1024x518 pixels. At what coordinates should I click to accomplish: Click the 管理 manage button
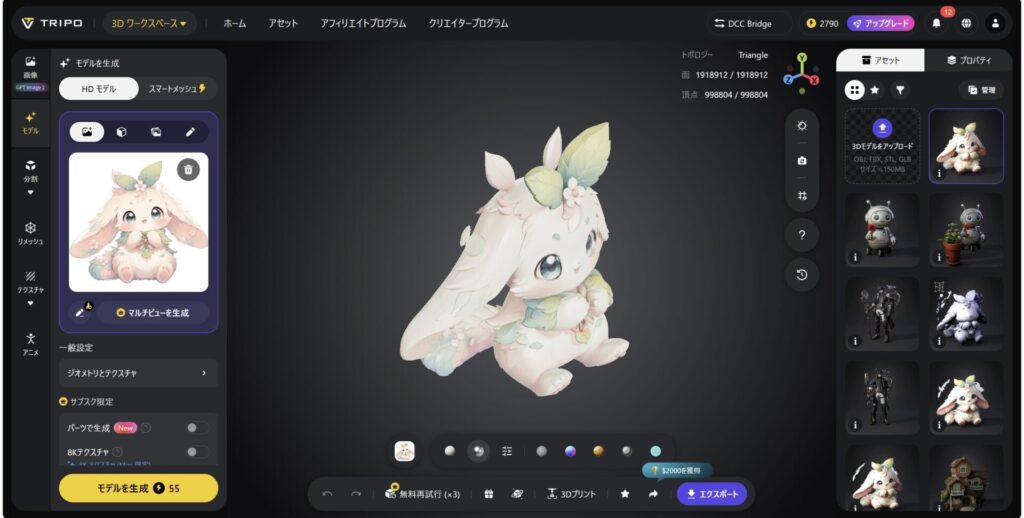click(982, 90)
